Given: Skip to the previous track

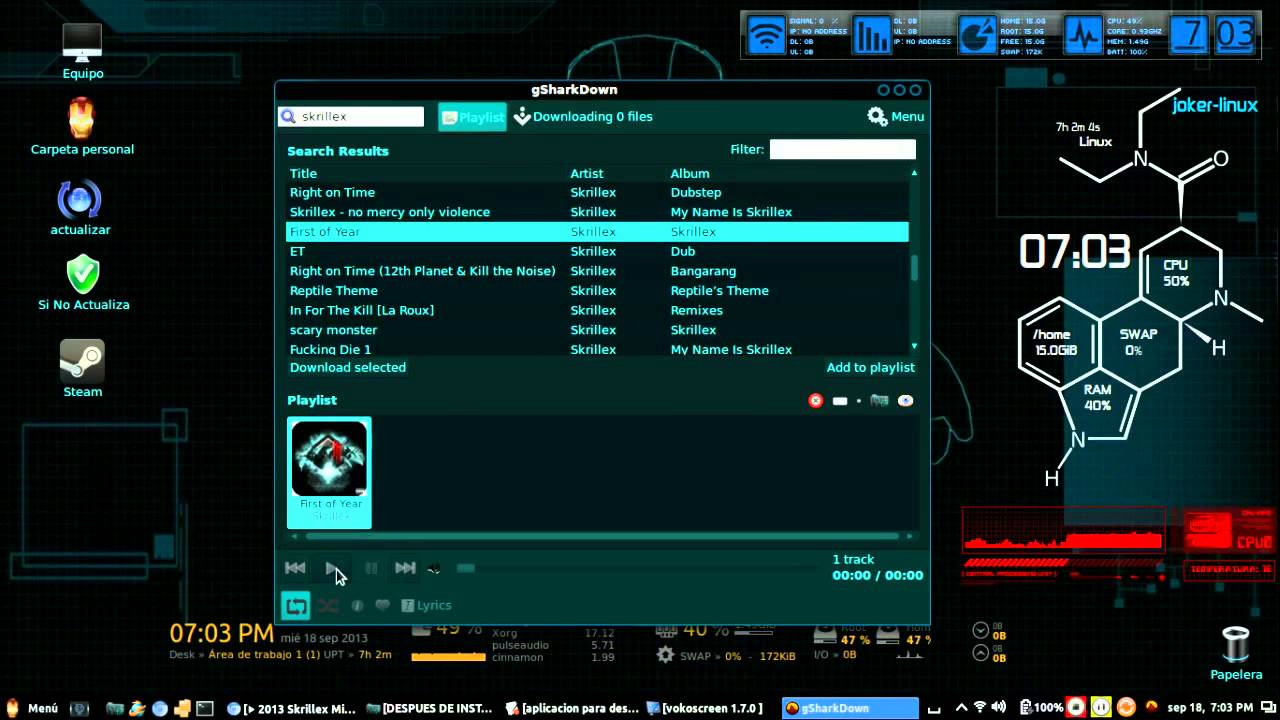Looking at the screenshot, I should [295, 568].
